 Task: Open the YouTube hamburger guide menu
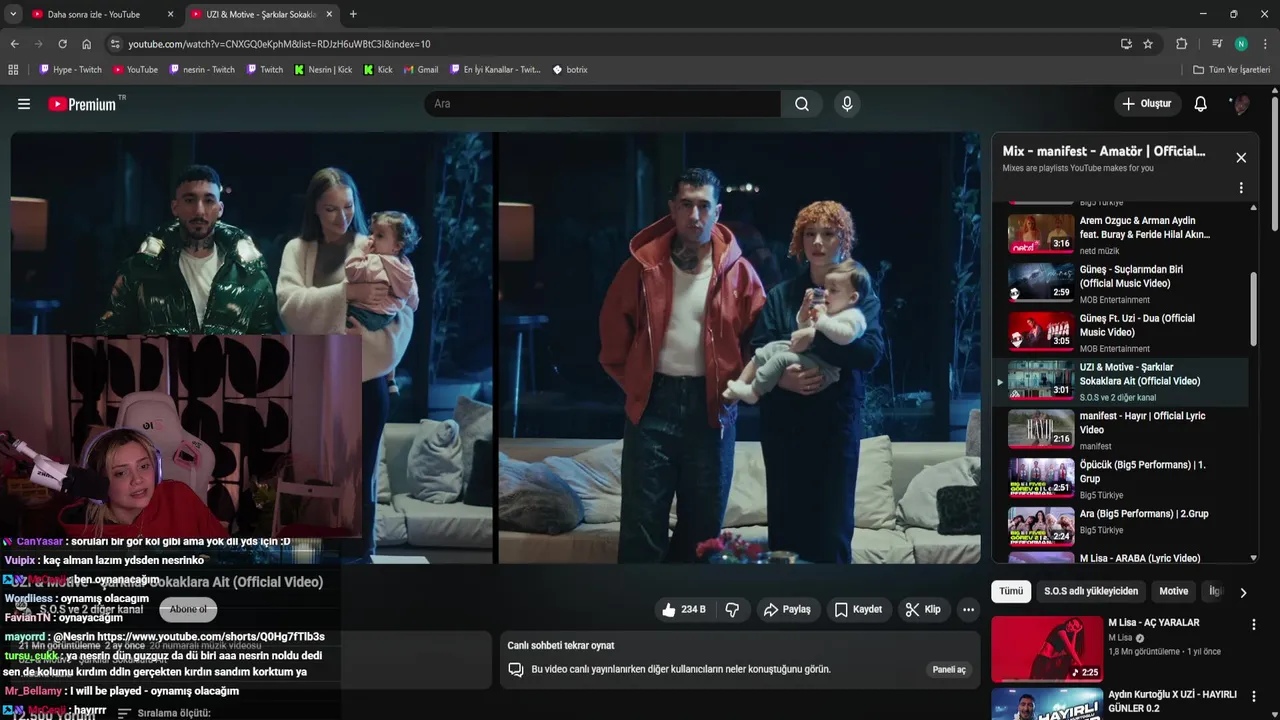(24, 104)
